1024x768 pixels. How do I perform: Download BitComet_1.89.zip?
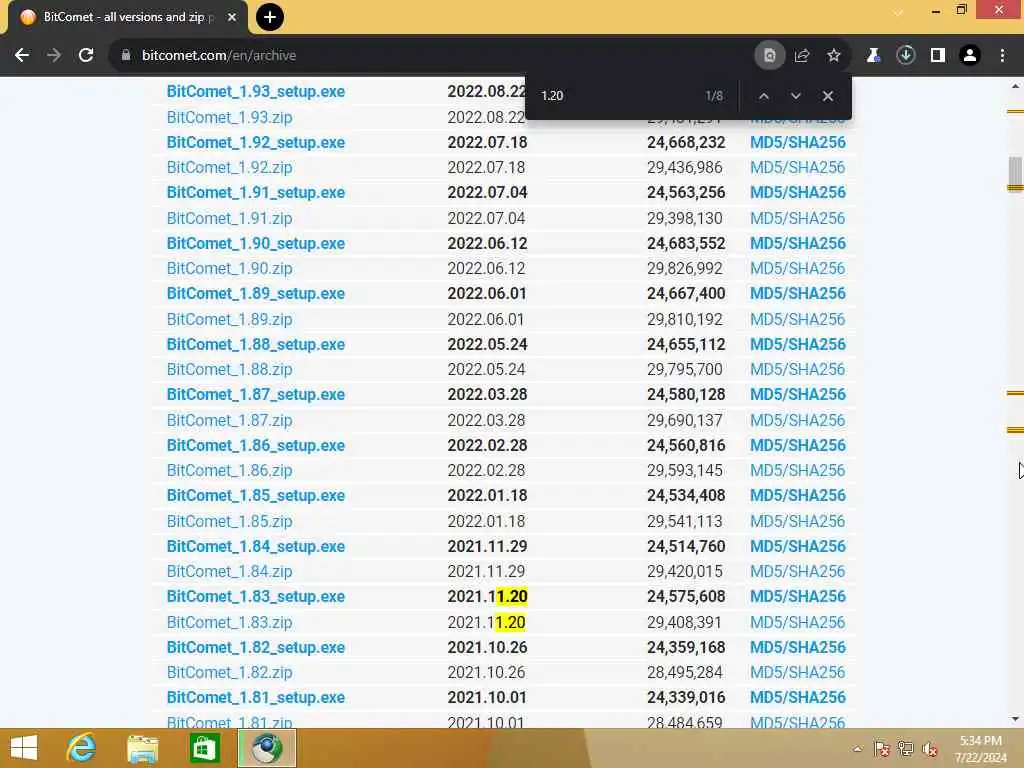pyautogui.click(x=229, y=319)
